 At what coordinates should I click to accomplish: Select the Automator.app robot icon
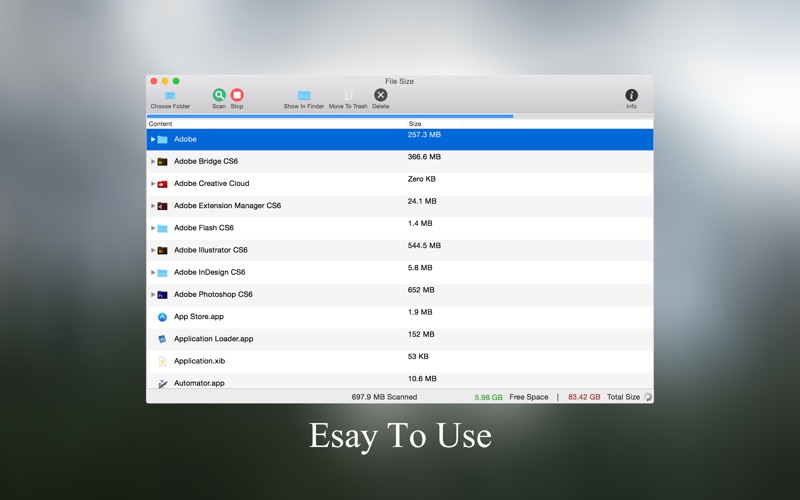162,383
